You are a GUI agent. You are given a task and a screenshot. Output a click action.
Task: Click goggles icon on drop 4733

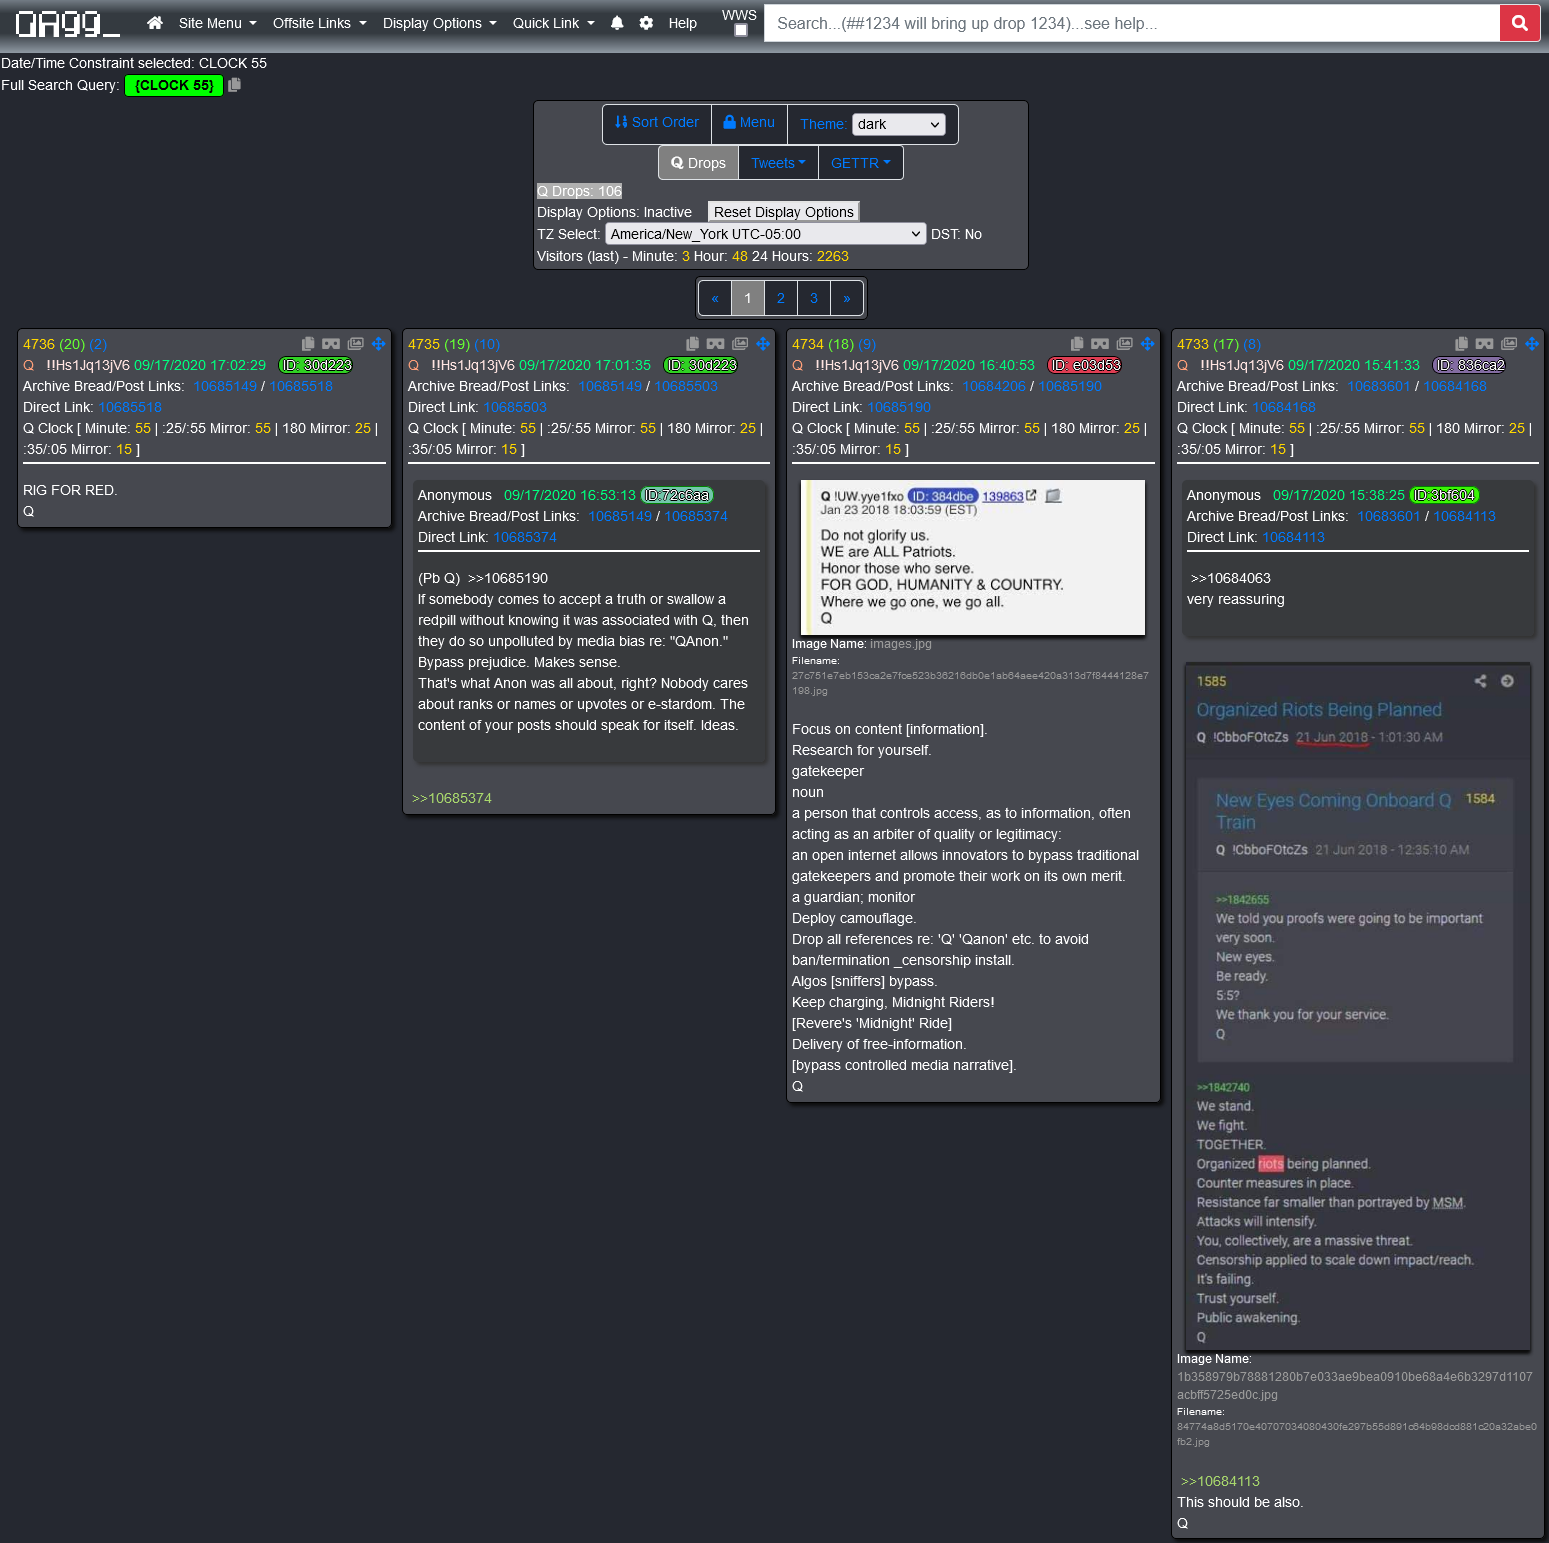tap(1484, 344)
